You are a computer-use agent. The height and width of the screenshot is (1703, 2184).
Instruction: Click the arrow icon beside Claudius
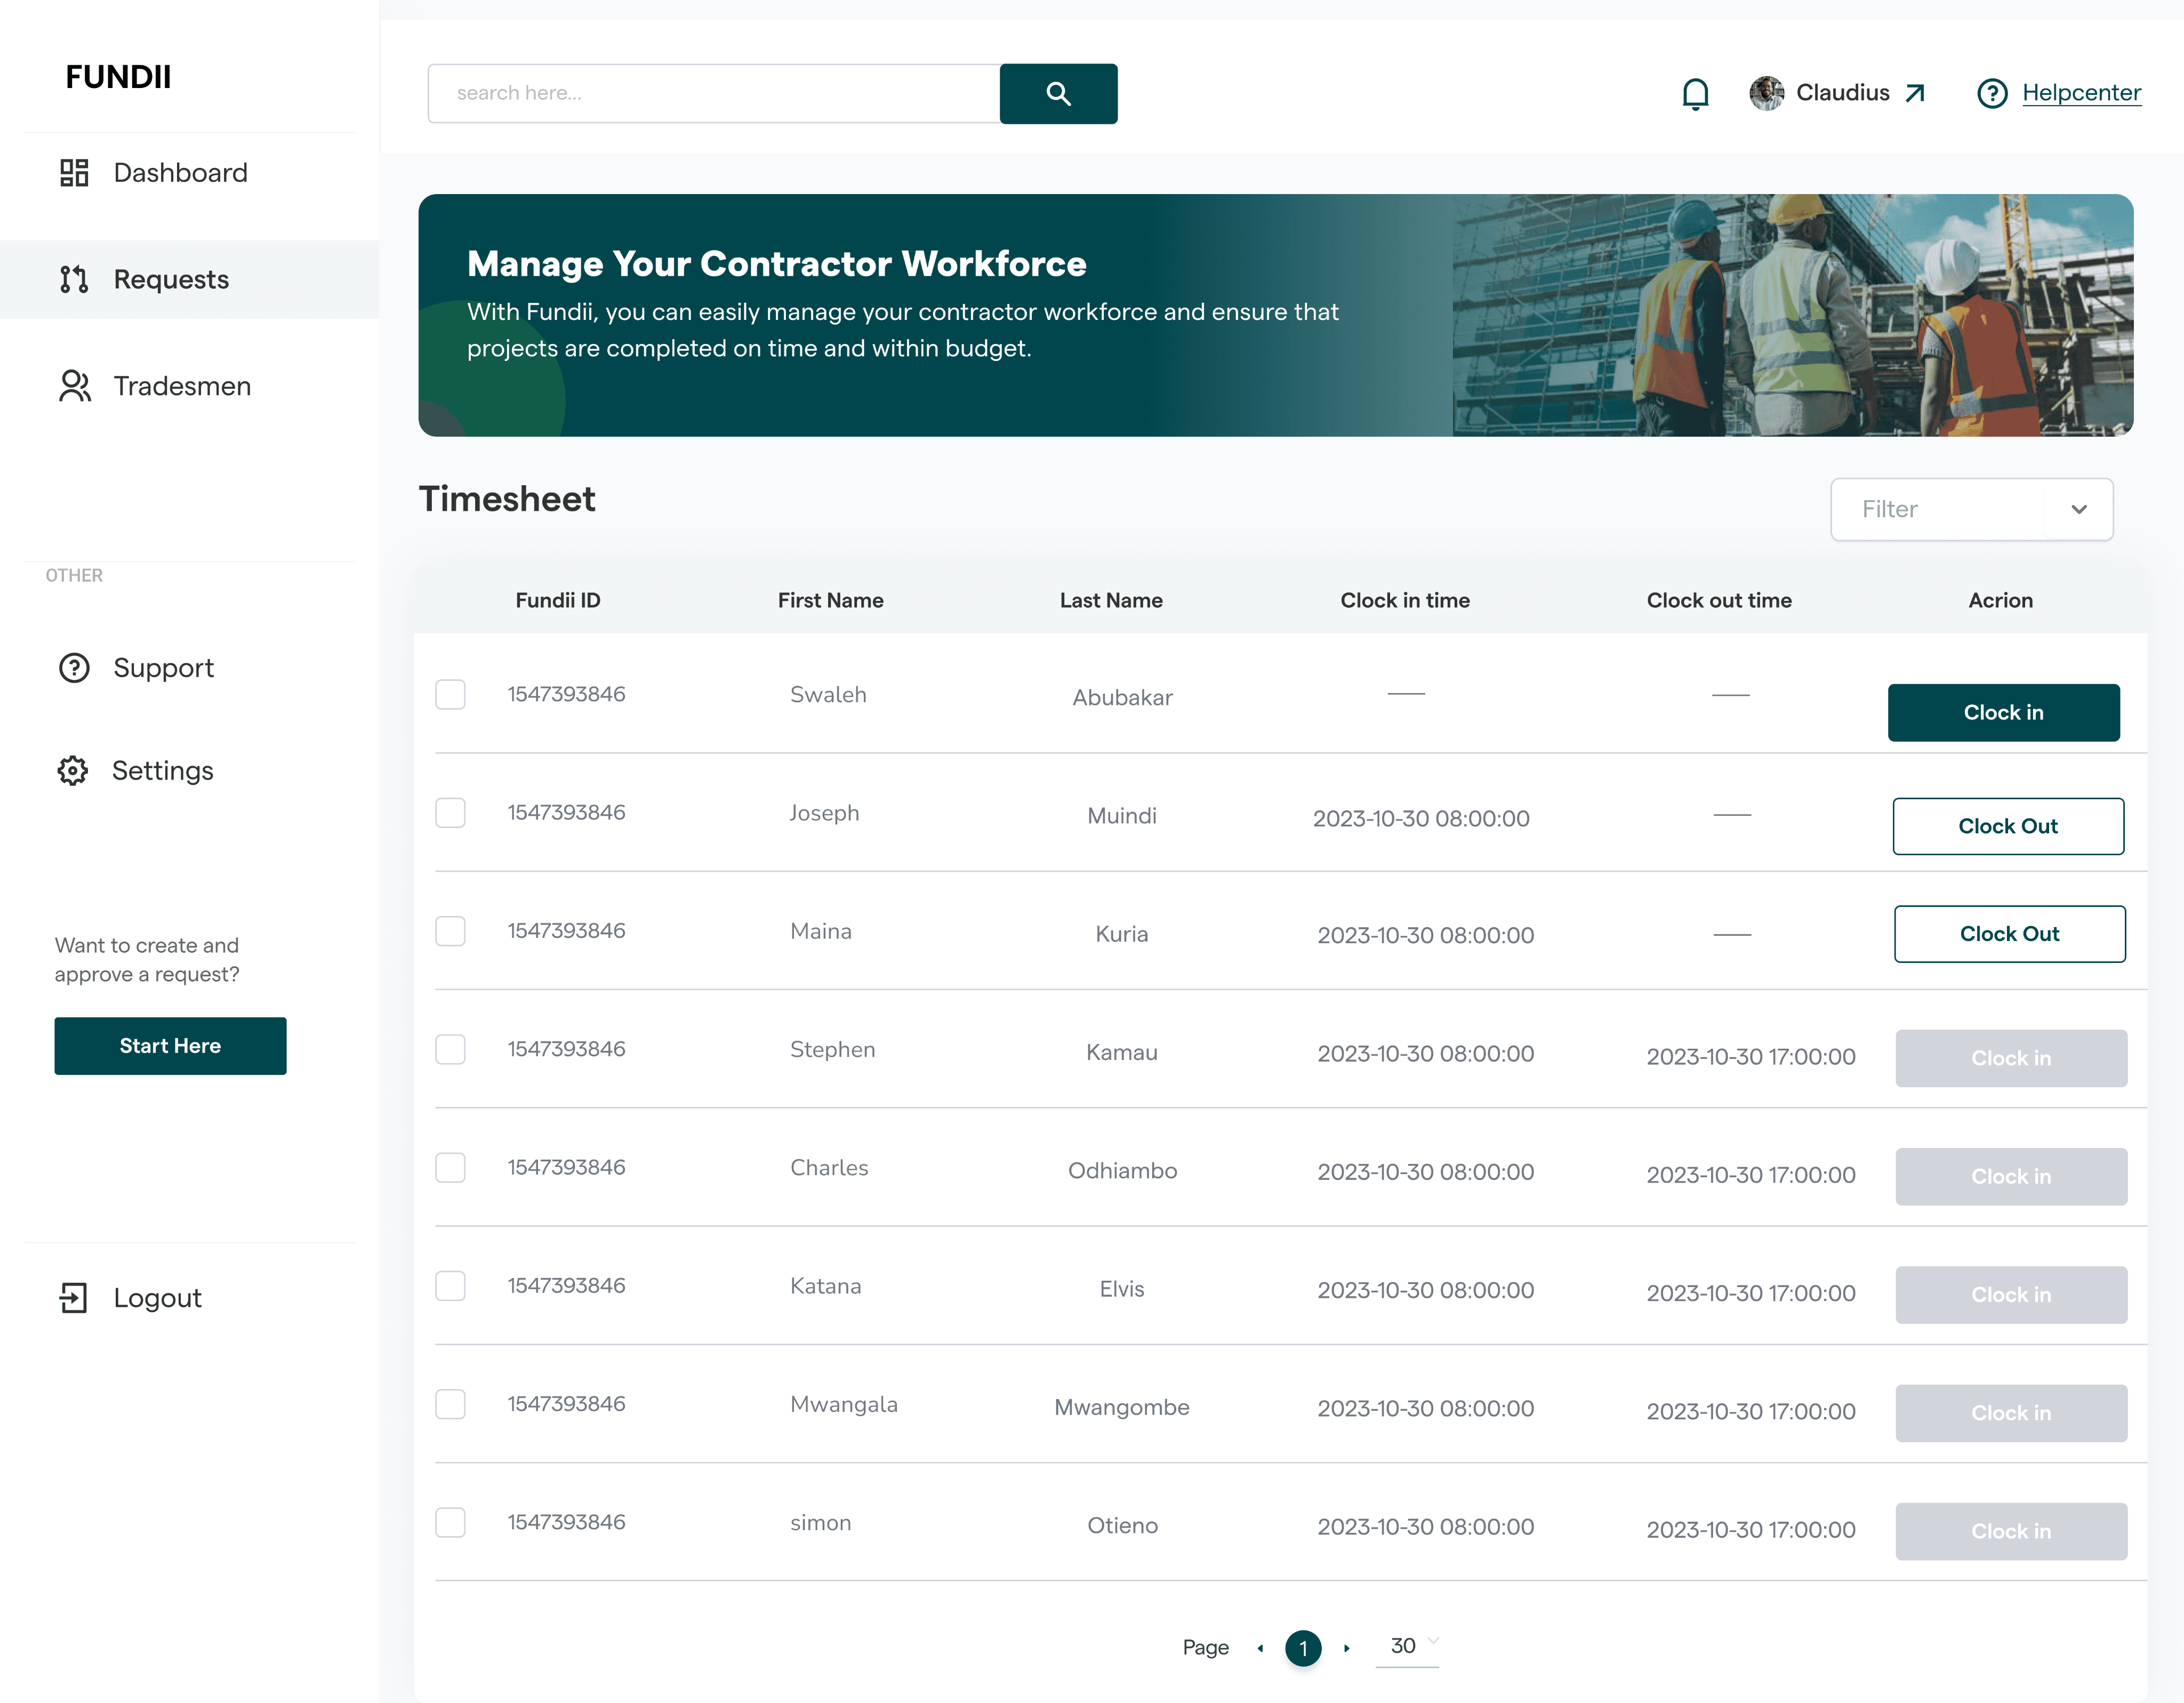click(x=1915, y=93)
